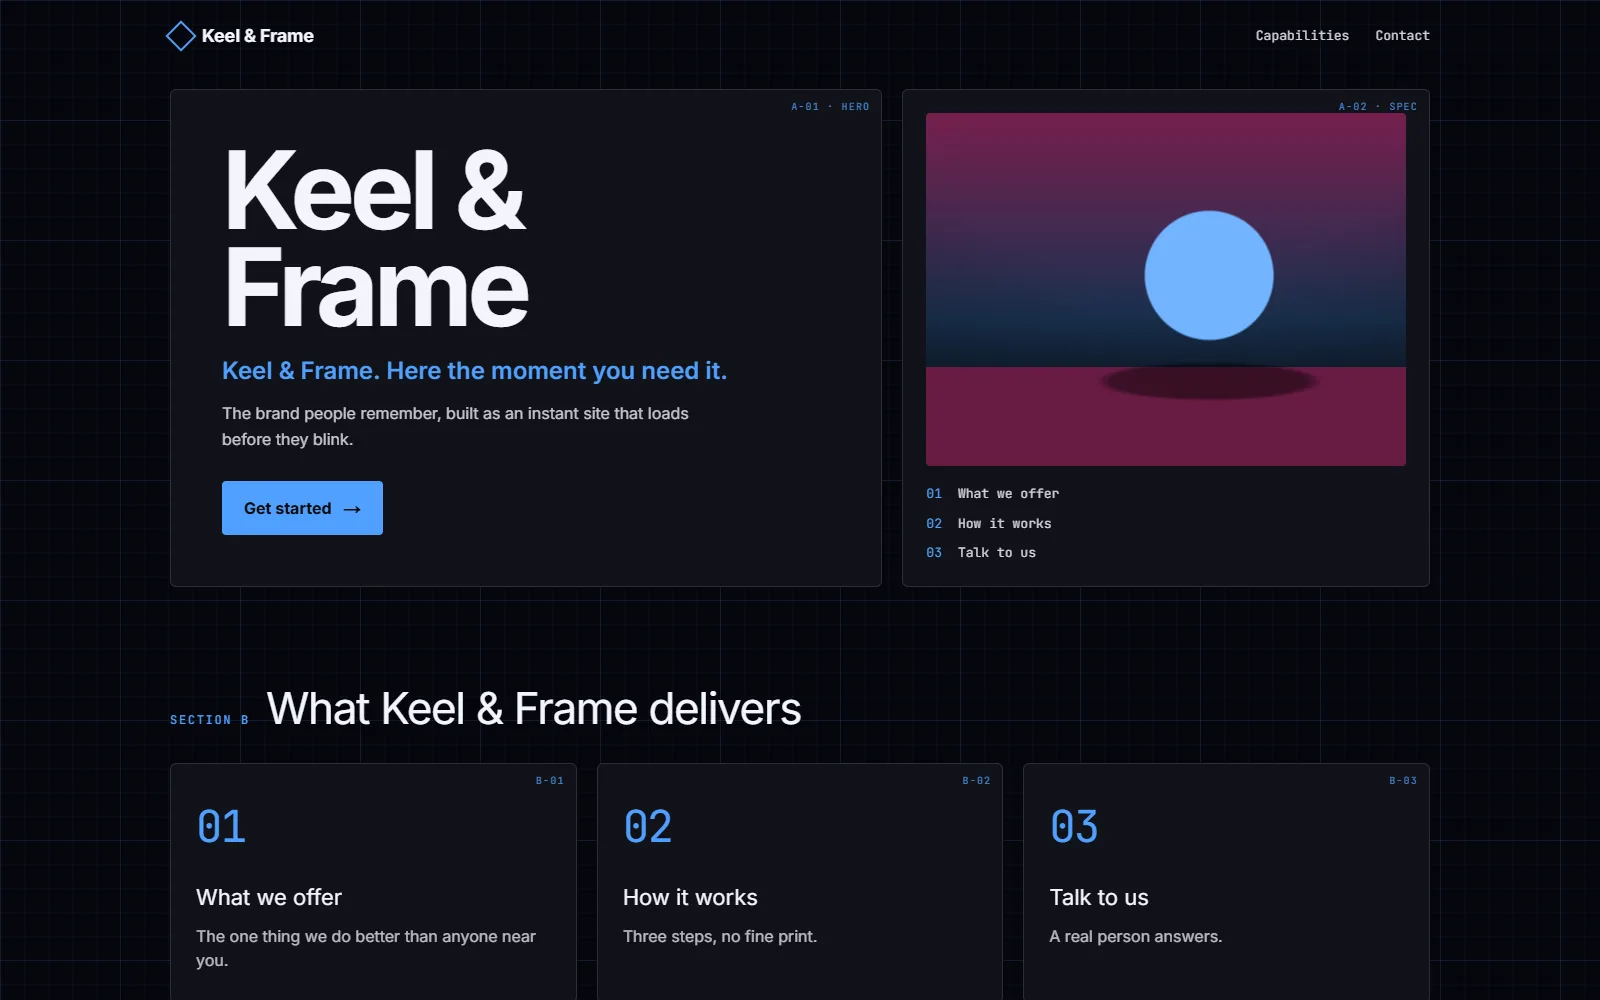This screenshot has height=1000, width=1600.
Task: Click the Get started button
Action: [302, 508]
